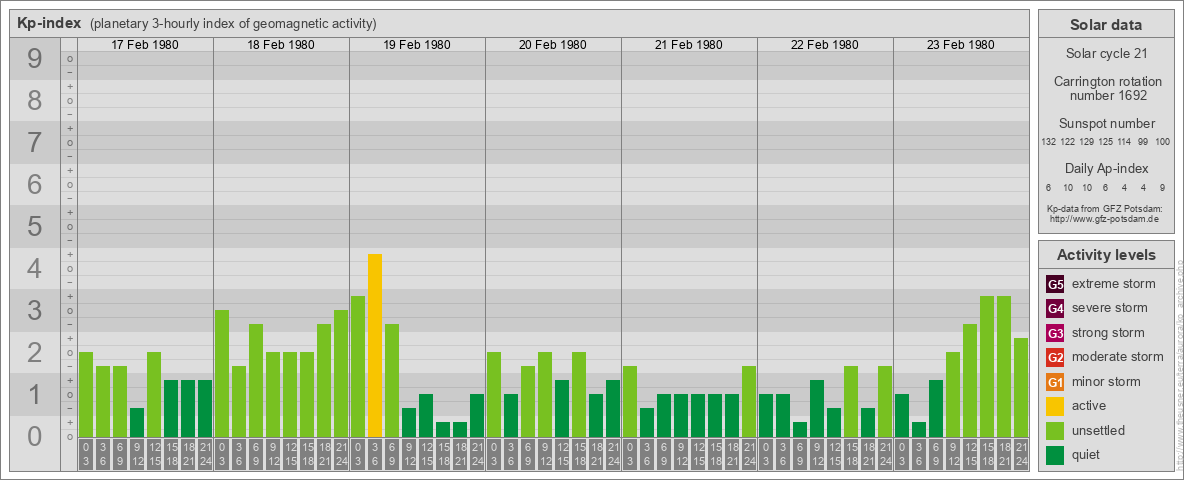The height and width of the screenshot is (480, 1184).
Task: Click the 'moderate storm' legend label
Action: point(1118,356)
